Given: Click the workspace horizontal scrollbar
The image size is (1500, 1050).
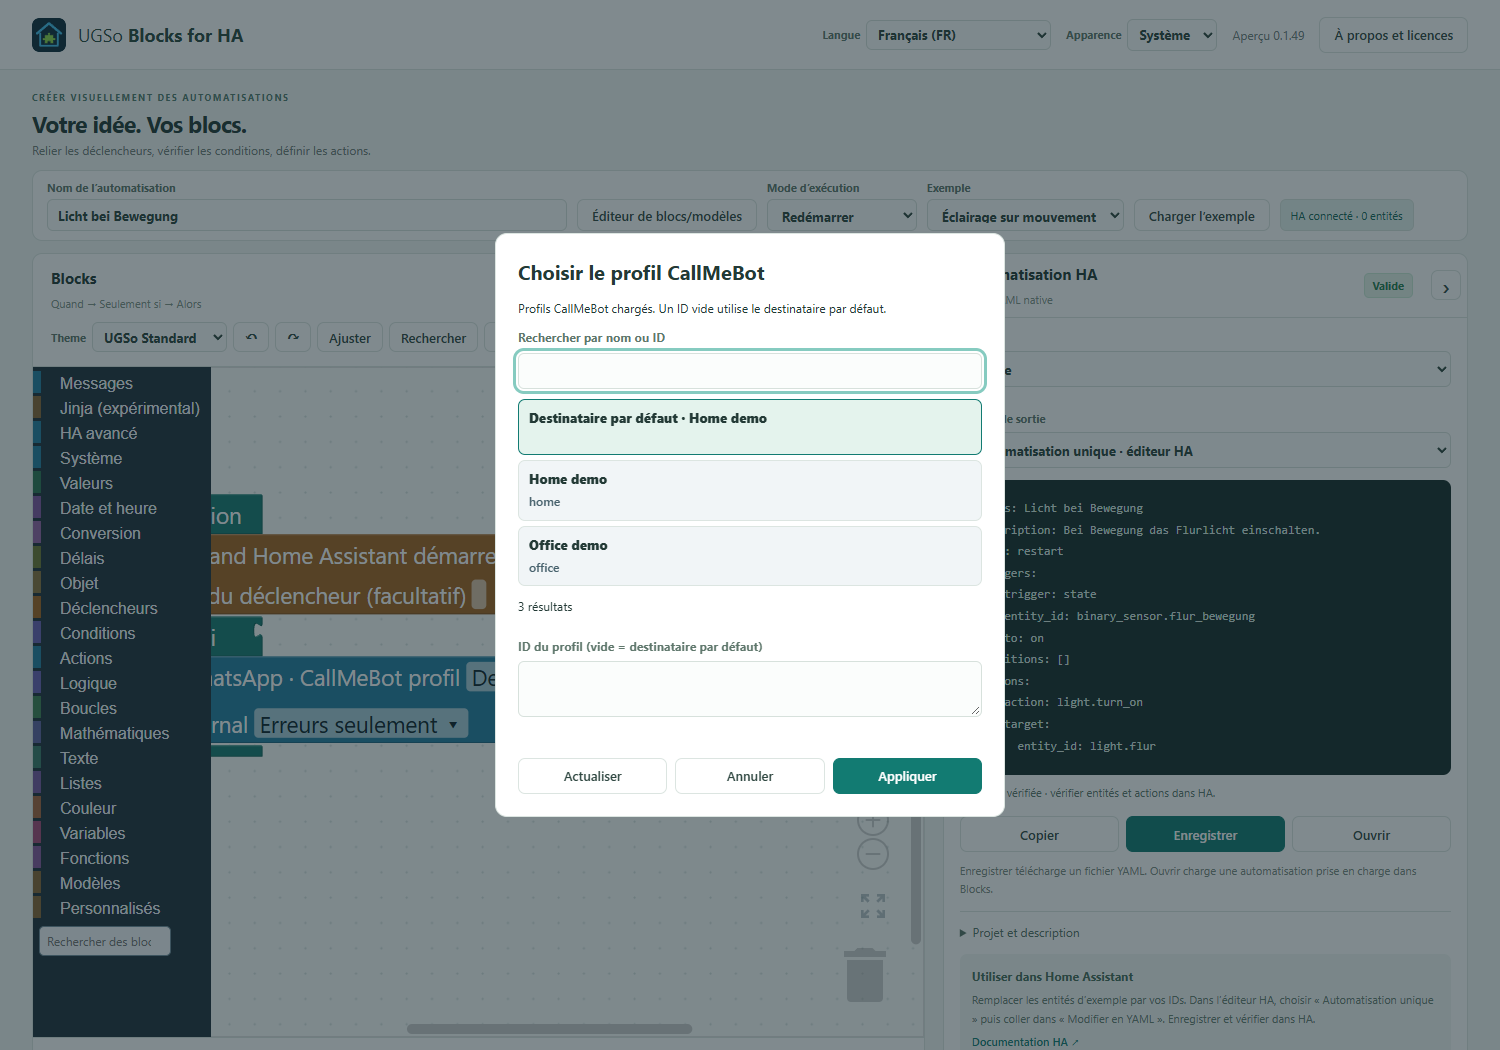Looking at the screenshot, I should (549, 1029).
